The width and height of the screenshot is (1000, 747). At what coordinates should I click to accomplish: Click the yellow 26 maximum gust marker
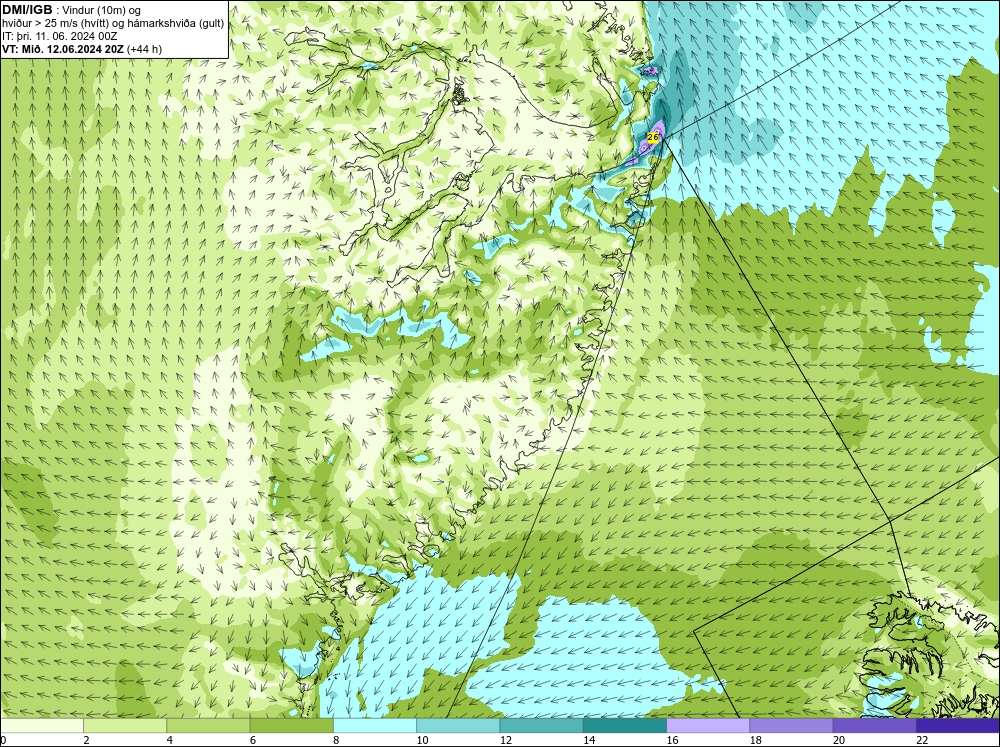tap(653, 137)
